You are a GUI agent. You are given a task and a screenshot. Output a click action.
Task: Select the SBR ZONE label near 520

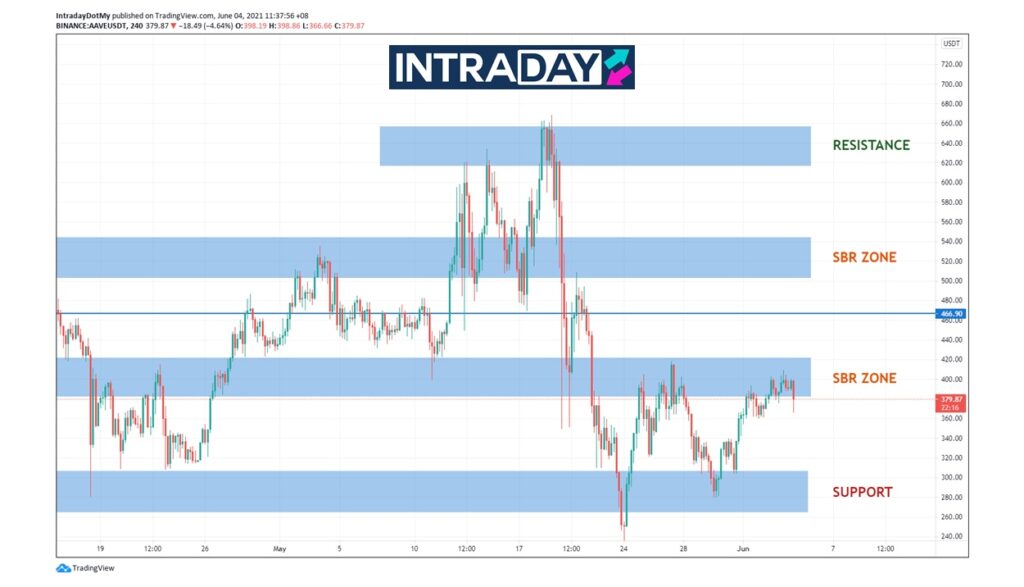coord(864,258)
